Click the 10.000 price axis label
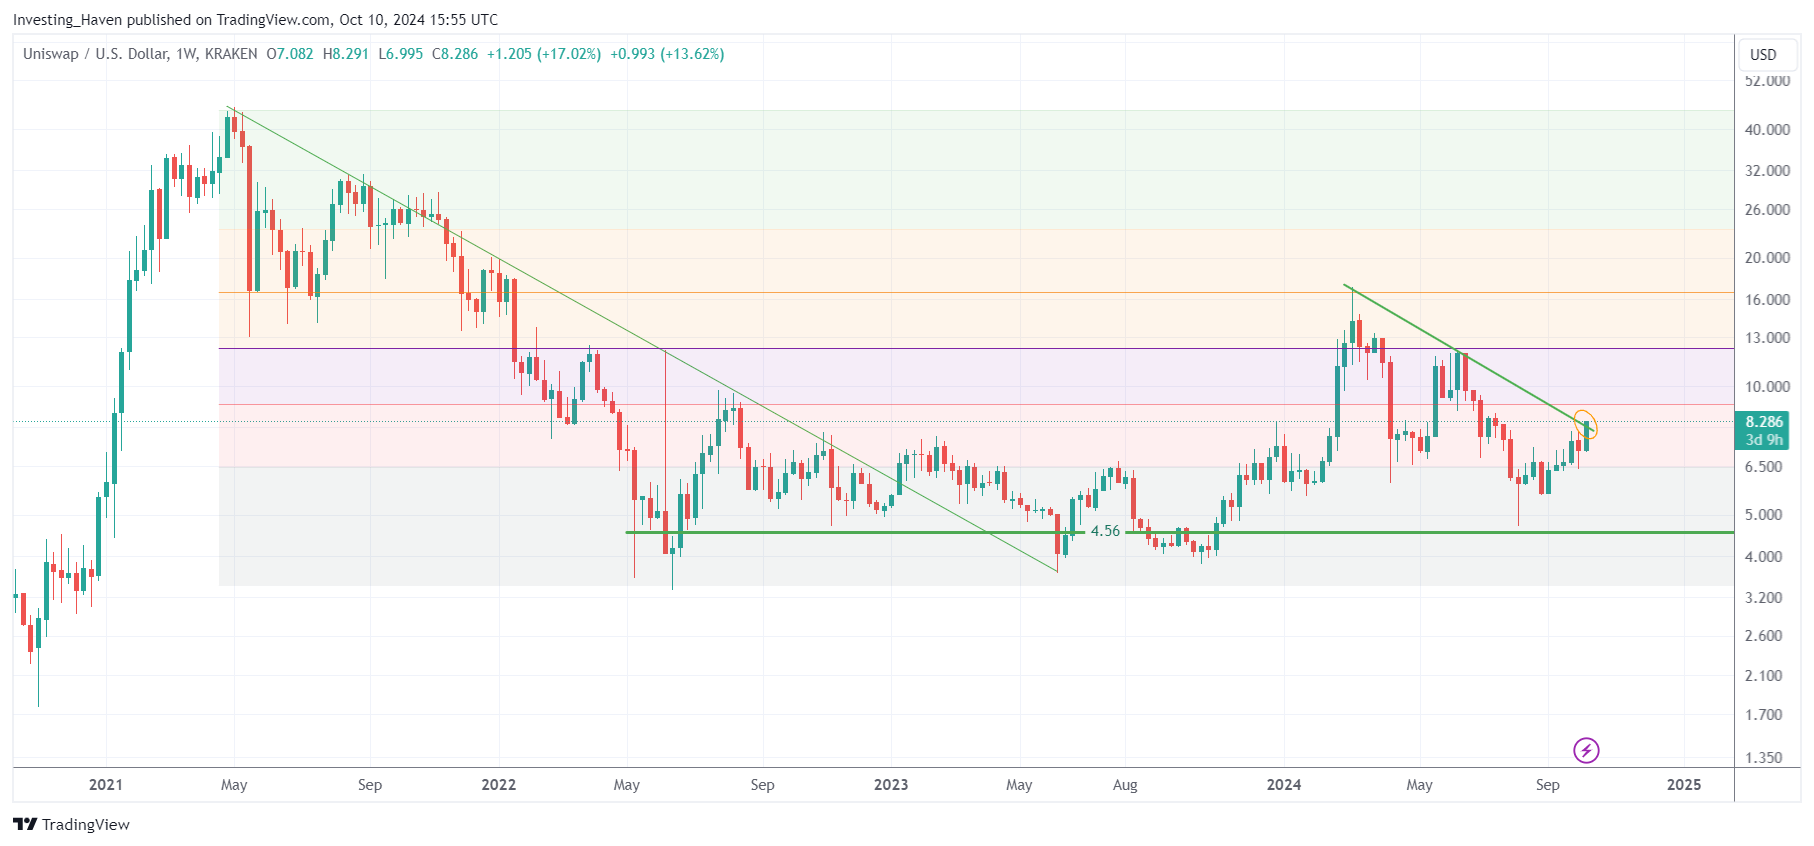 pyautogui.click(x=1767, y=386)
